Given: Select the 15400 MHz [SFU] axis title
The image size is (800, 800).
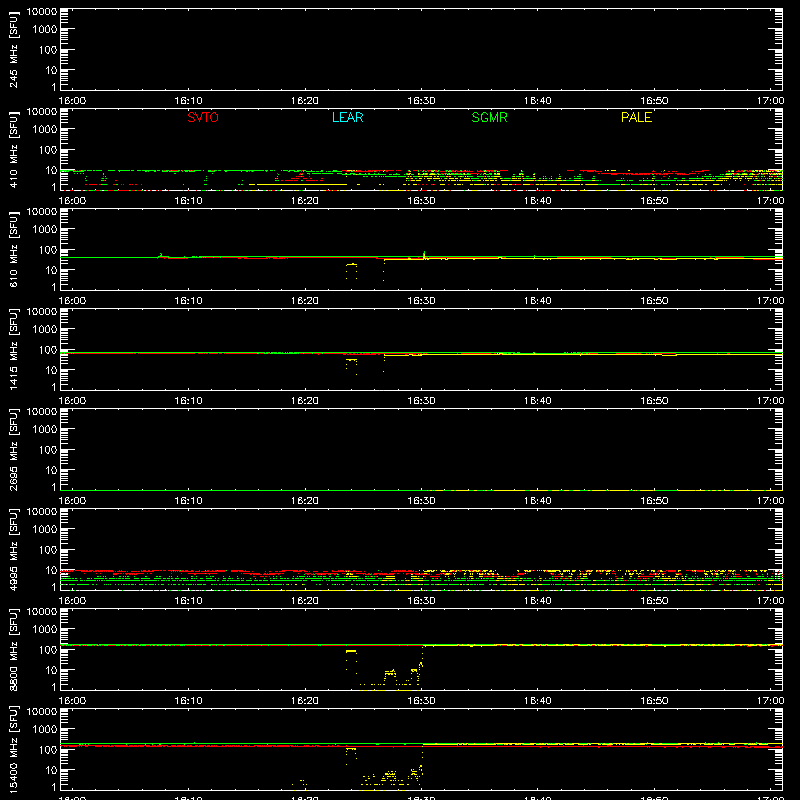Looking at the screenshot, I should [14, 749].
